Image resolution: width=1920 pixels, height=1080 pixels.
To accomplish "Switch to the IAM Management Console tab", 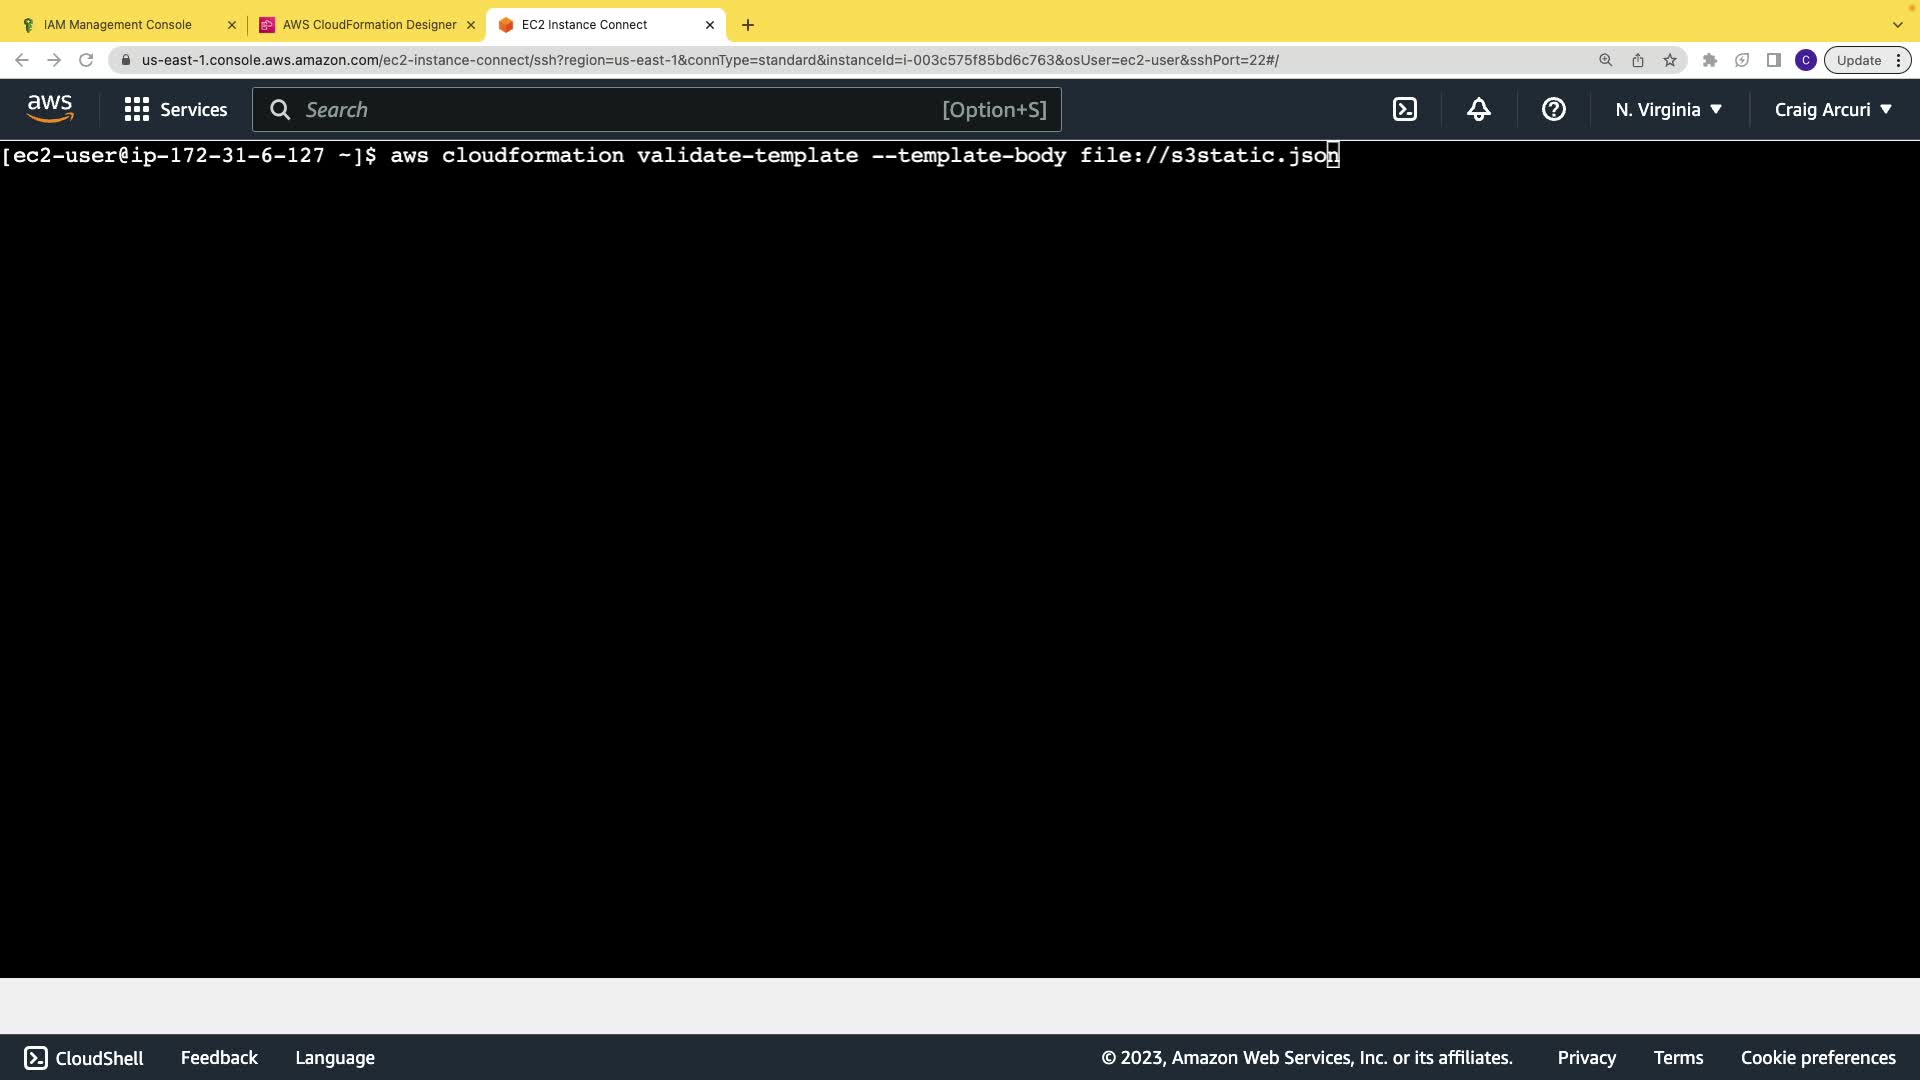I will (x=118, y=25).
